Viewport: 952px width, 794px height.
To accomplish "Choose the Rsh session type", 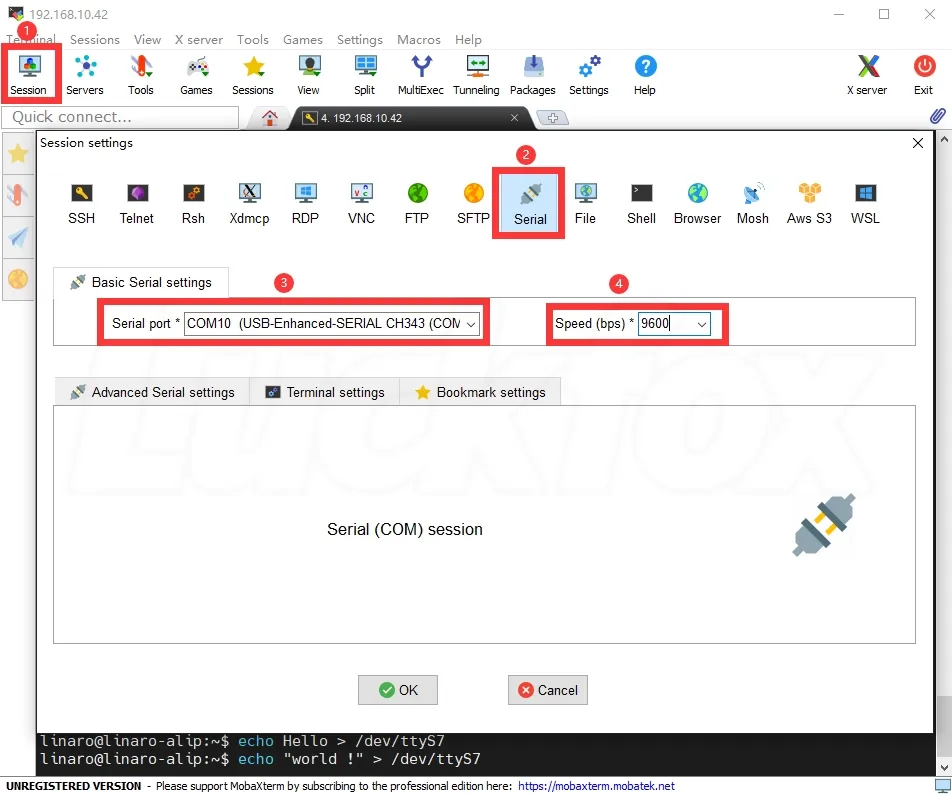I will 193,203.
